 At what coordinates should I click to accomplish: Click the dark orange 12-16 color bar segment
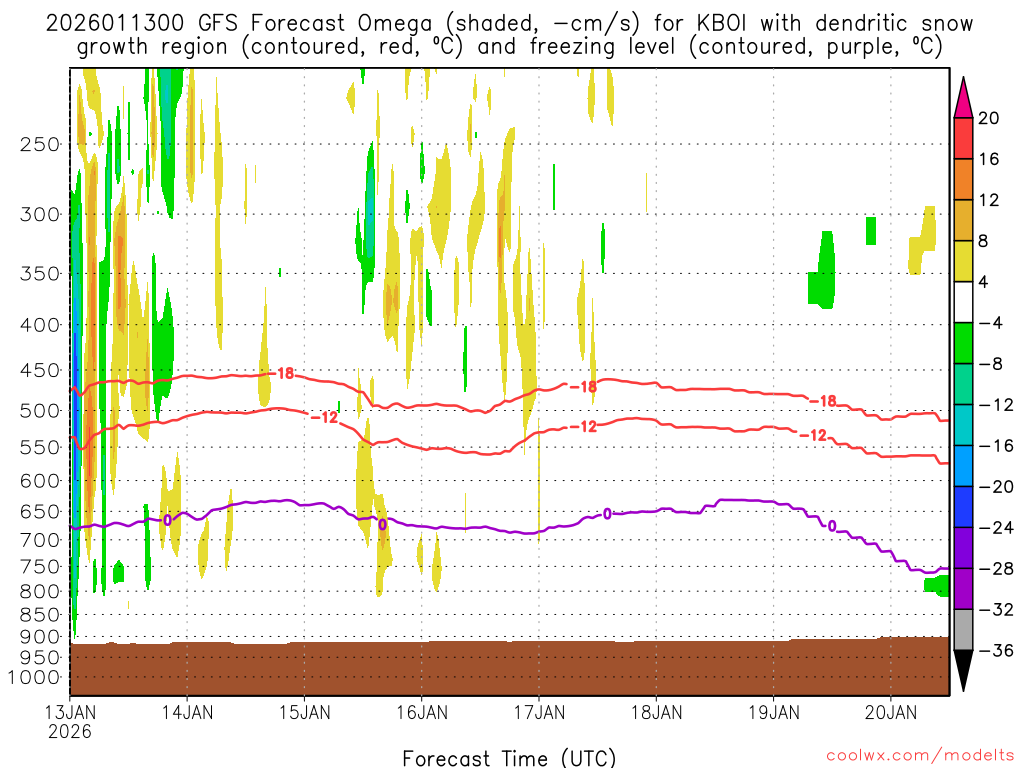963,180
